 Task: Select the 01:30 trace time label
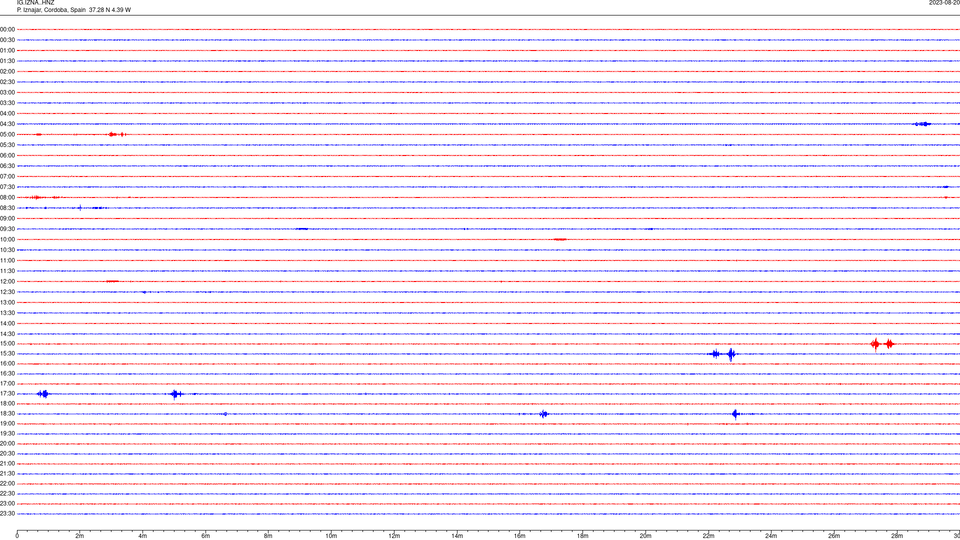pos(7,61)
